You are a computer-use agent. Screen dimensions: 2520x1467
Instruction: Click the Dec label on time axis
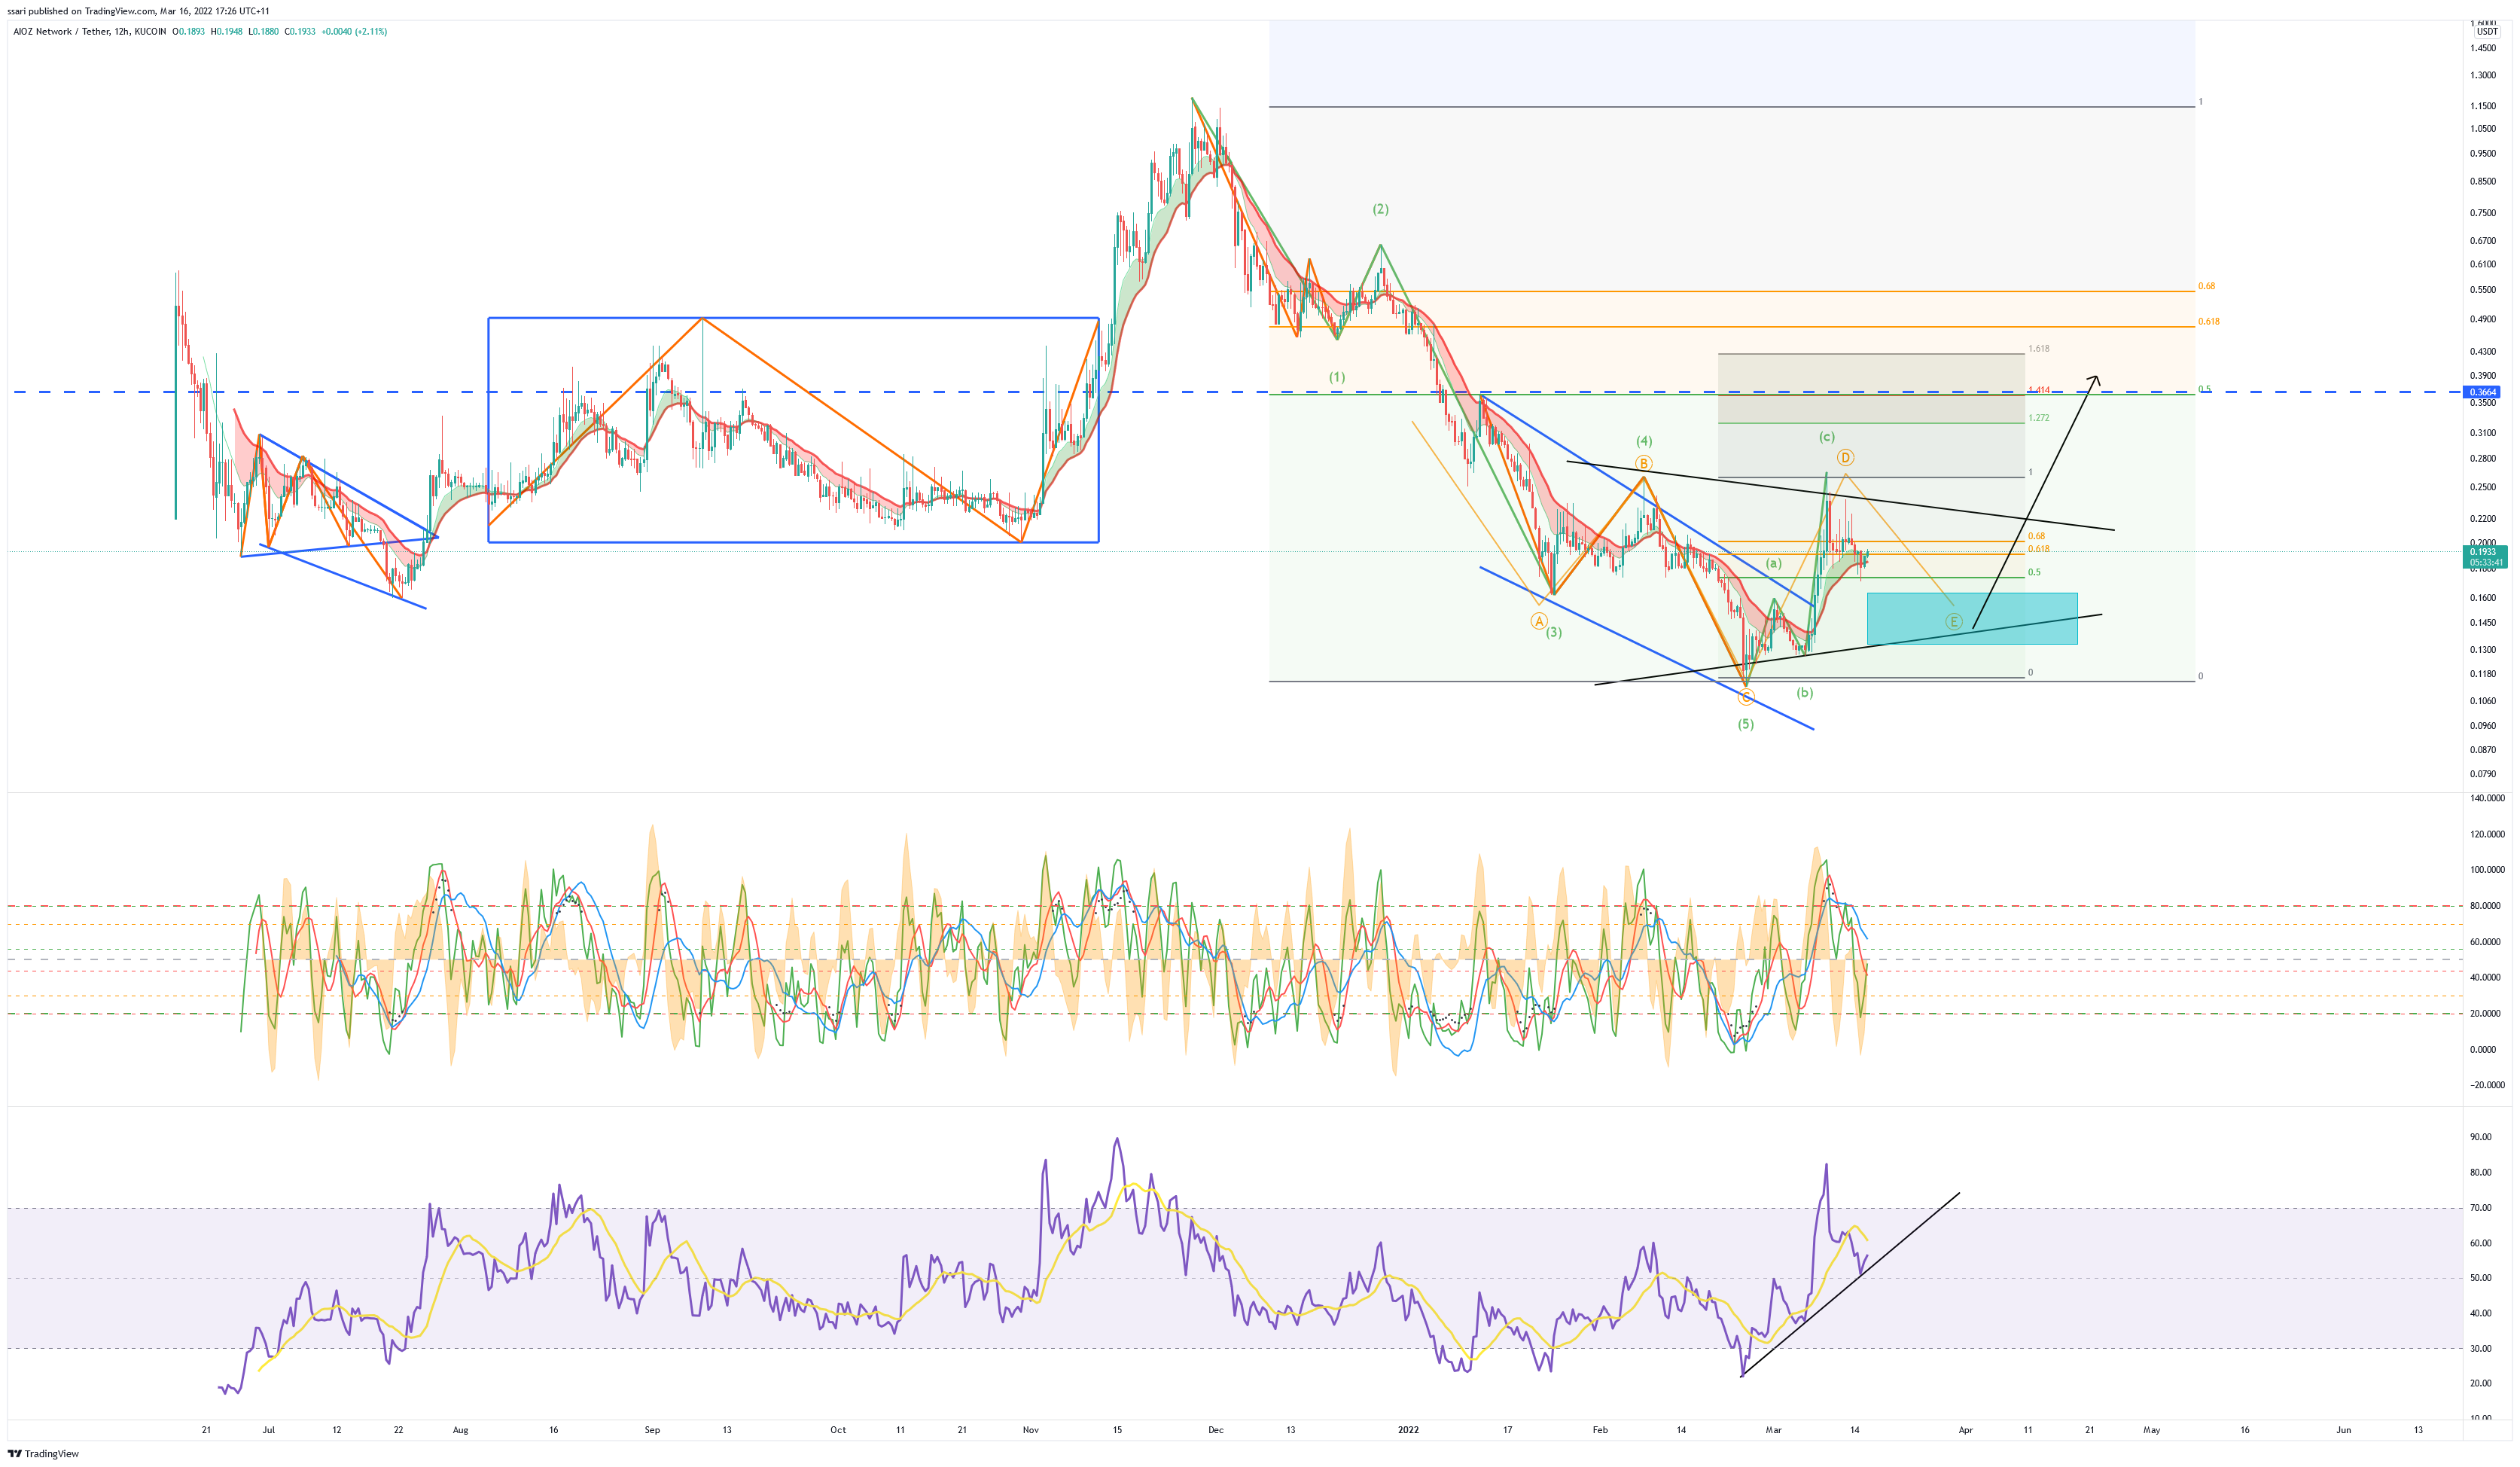[1215, 1430]
